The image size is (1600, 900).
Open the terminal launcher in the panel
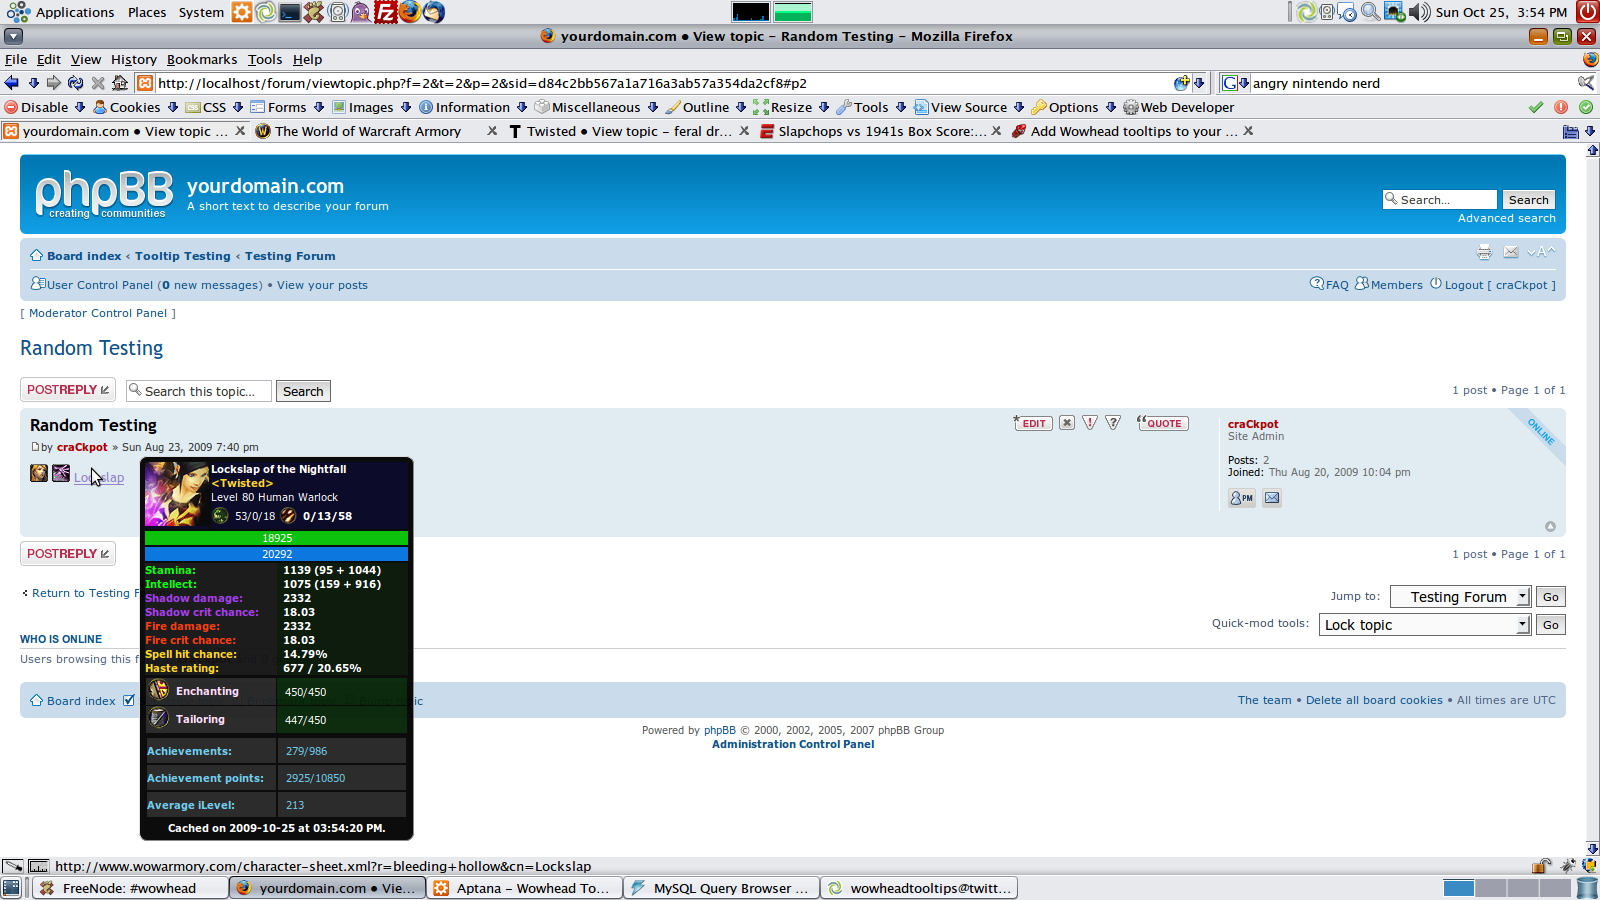point(290,12)
